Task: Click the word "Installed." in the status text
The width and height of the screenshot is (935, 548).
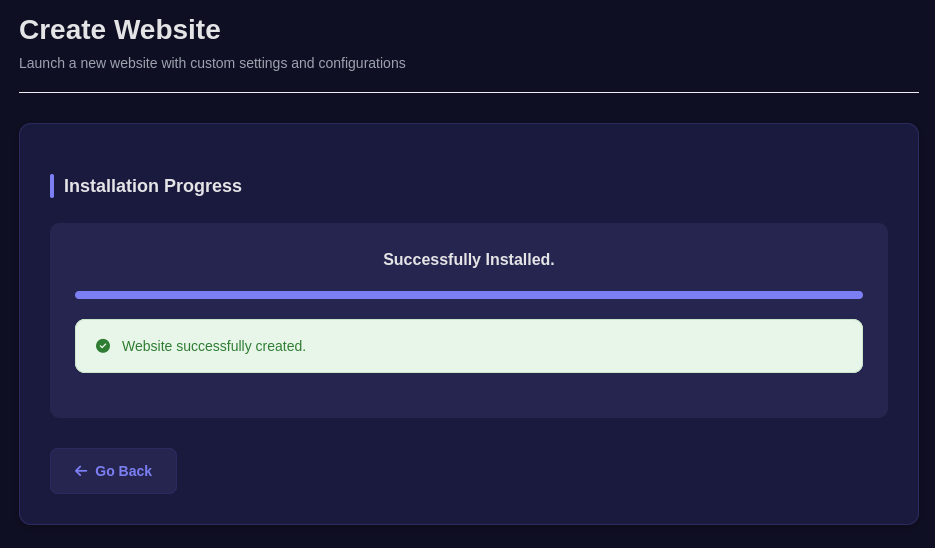Action: (x=520, y=260)
